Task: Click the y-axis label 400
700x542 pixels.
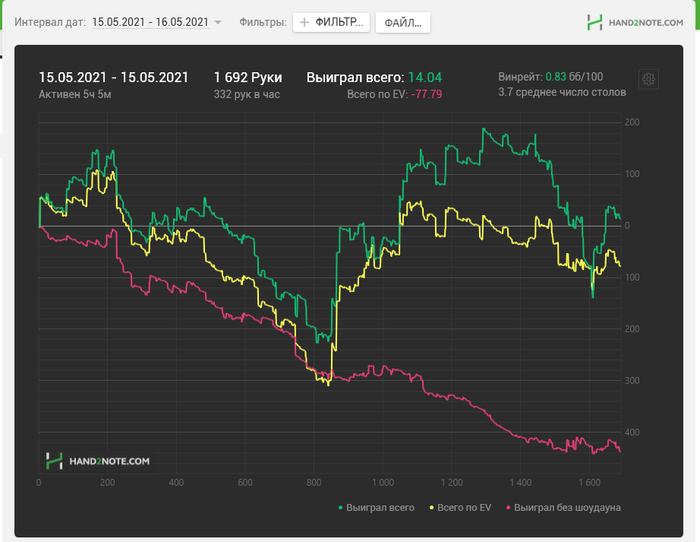Action: tap(632, 432)
